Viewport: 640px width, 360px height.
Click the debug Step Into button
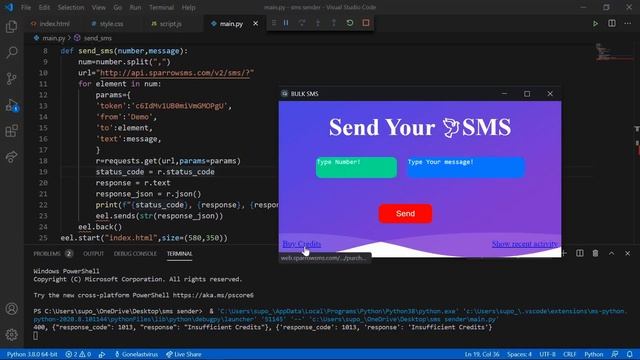318,23
